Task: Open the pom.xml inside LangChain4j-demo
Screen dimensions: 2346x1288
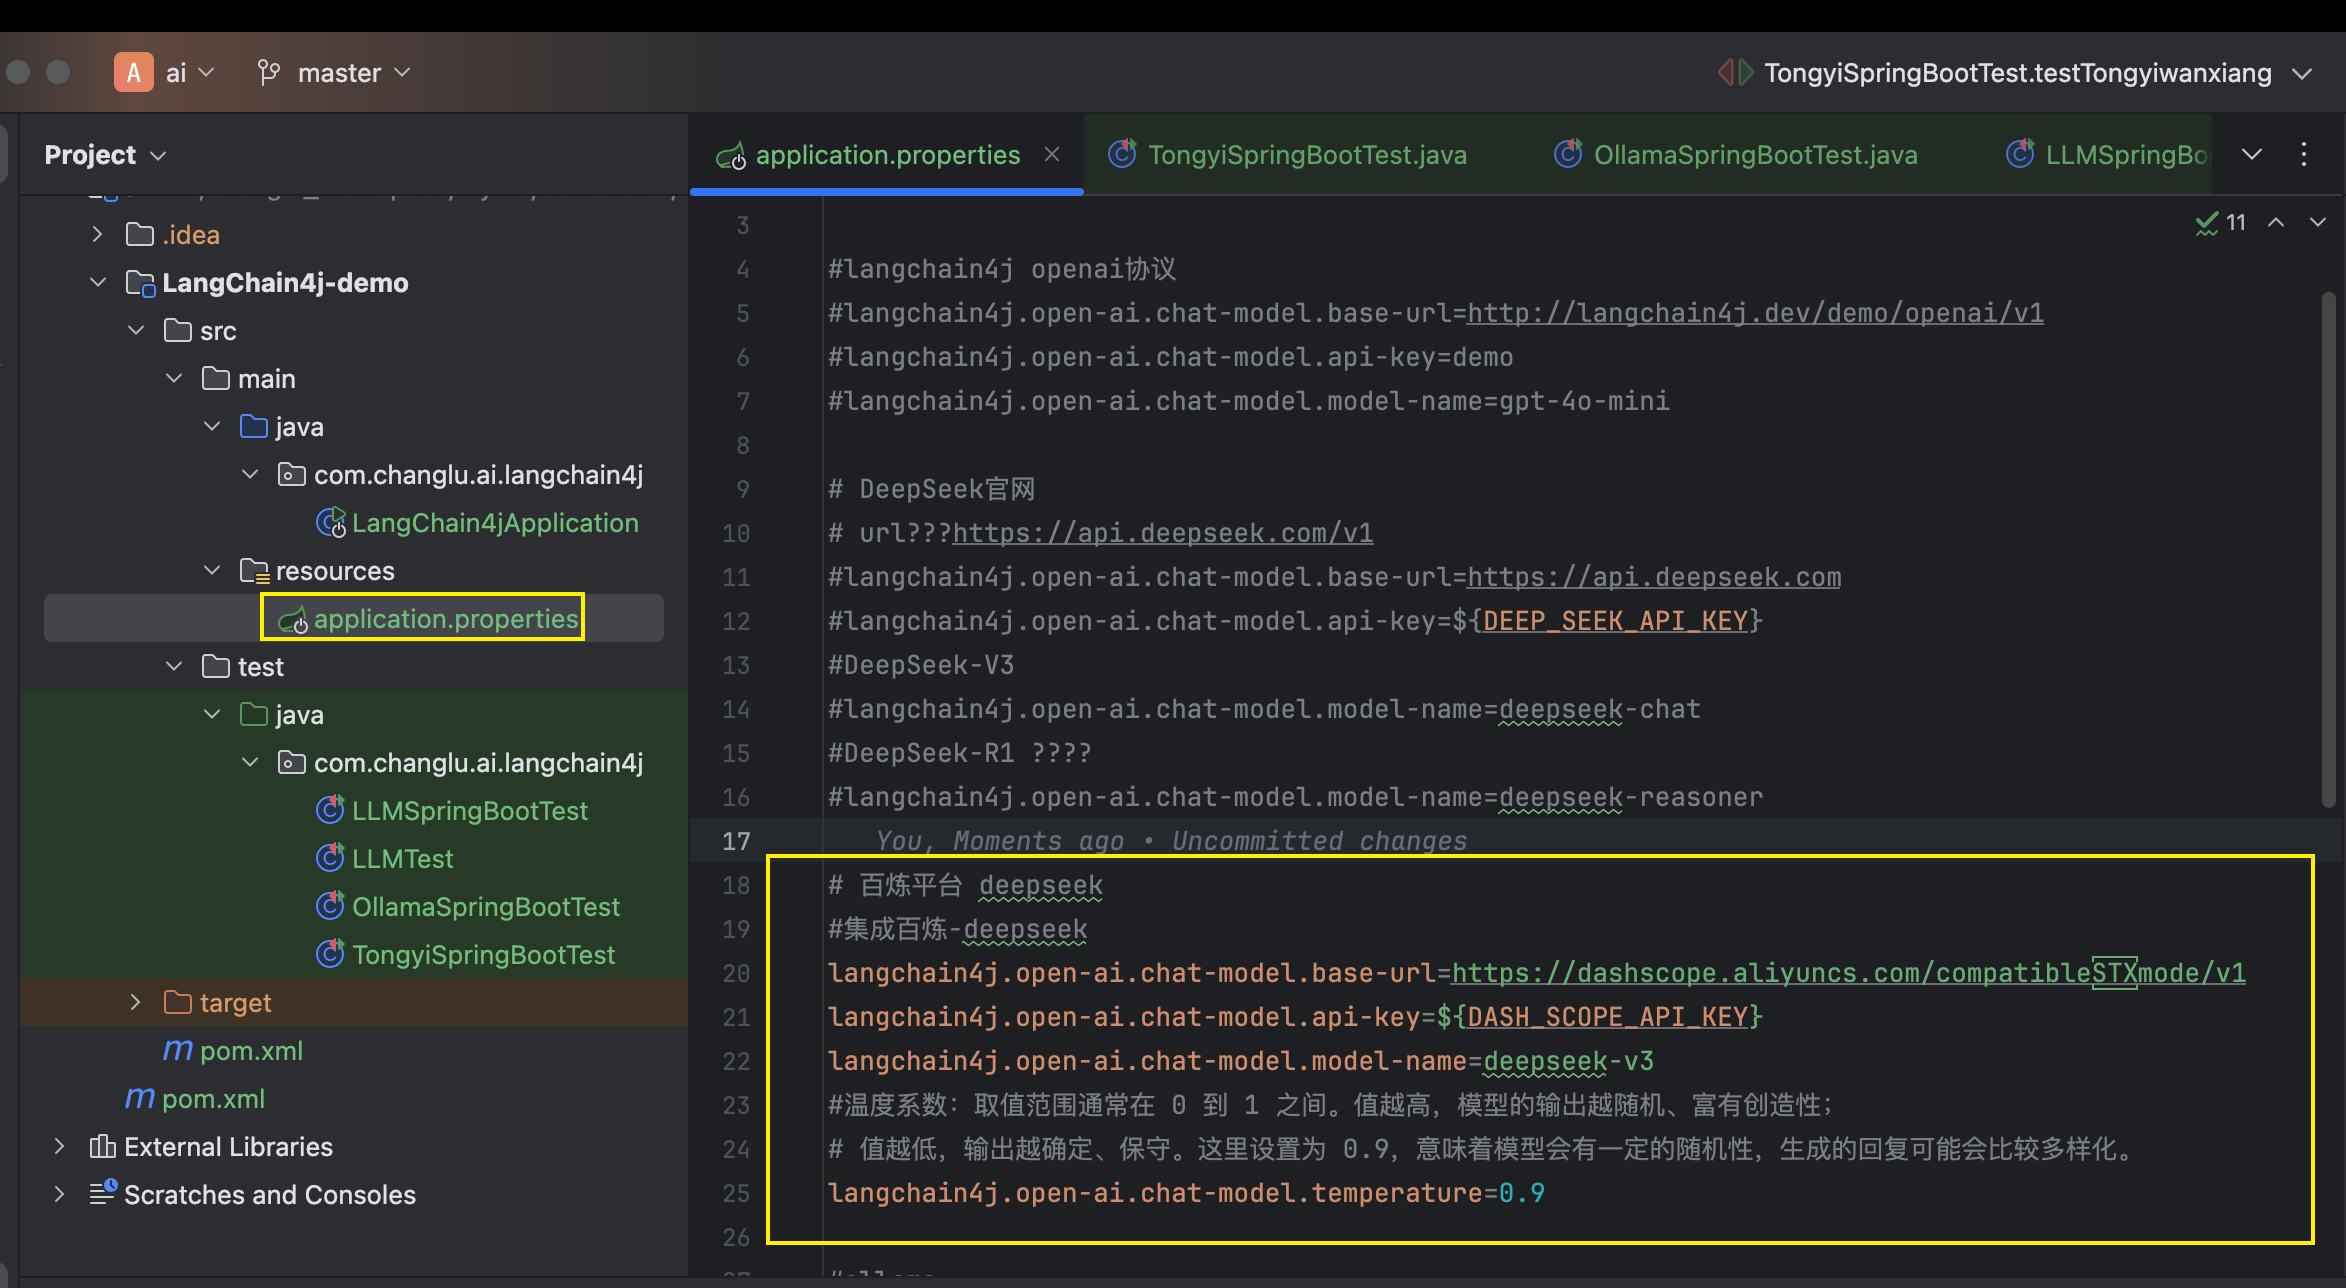Action: coord(233,1051)
